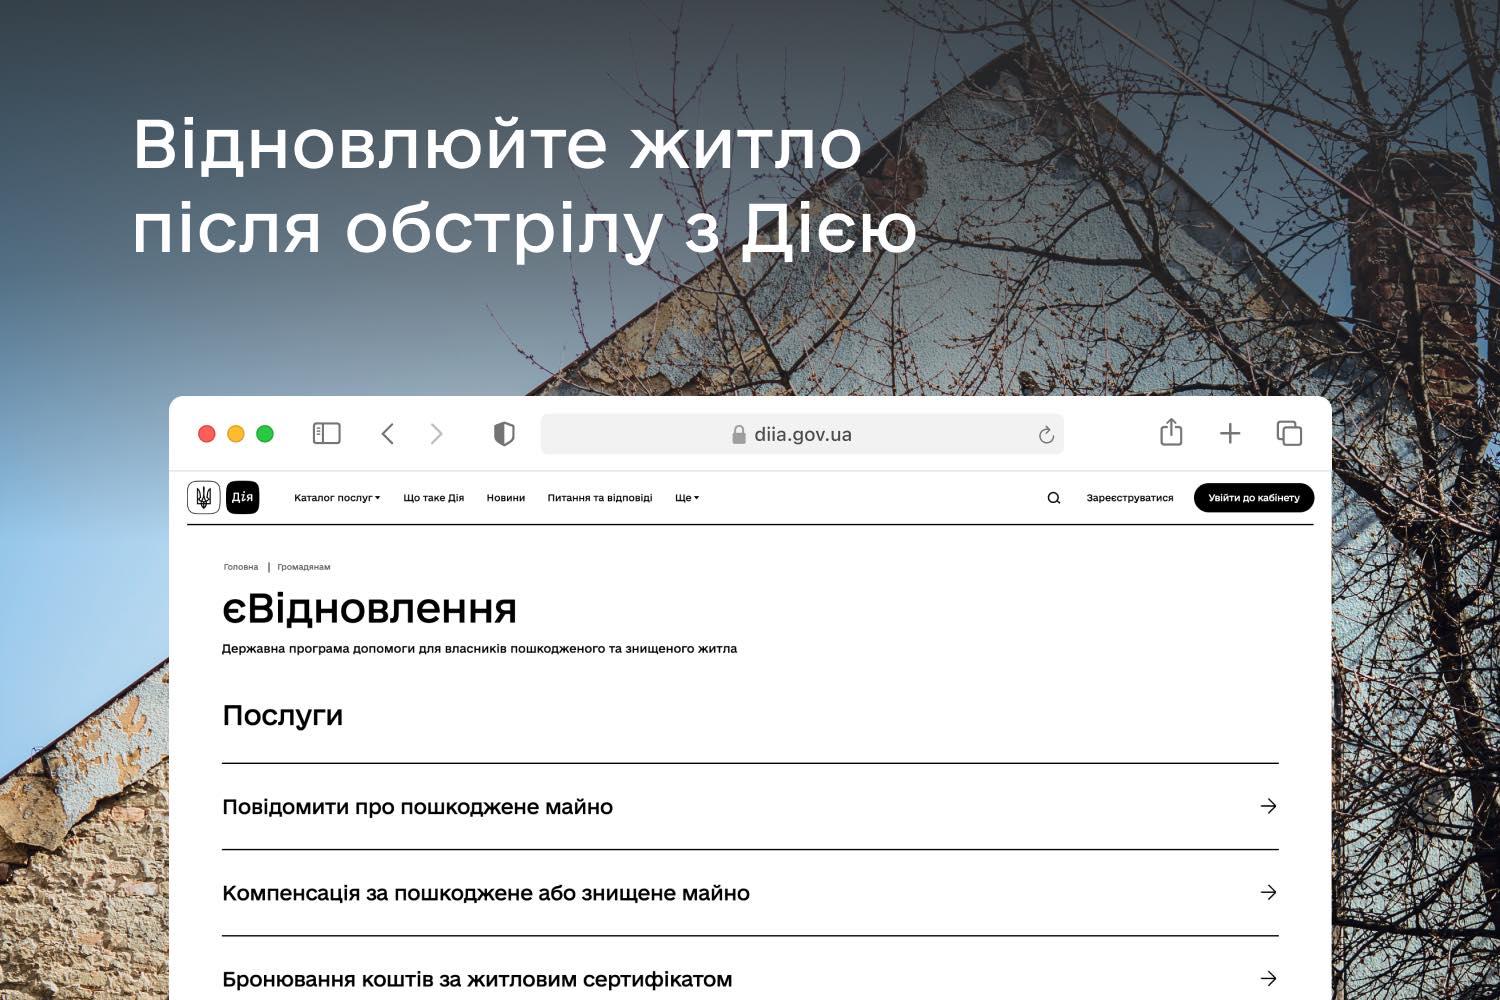Open Питання та відповіді menu item
This screenshot has height=1000, width=1500.
(x=600, y=498)
